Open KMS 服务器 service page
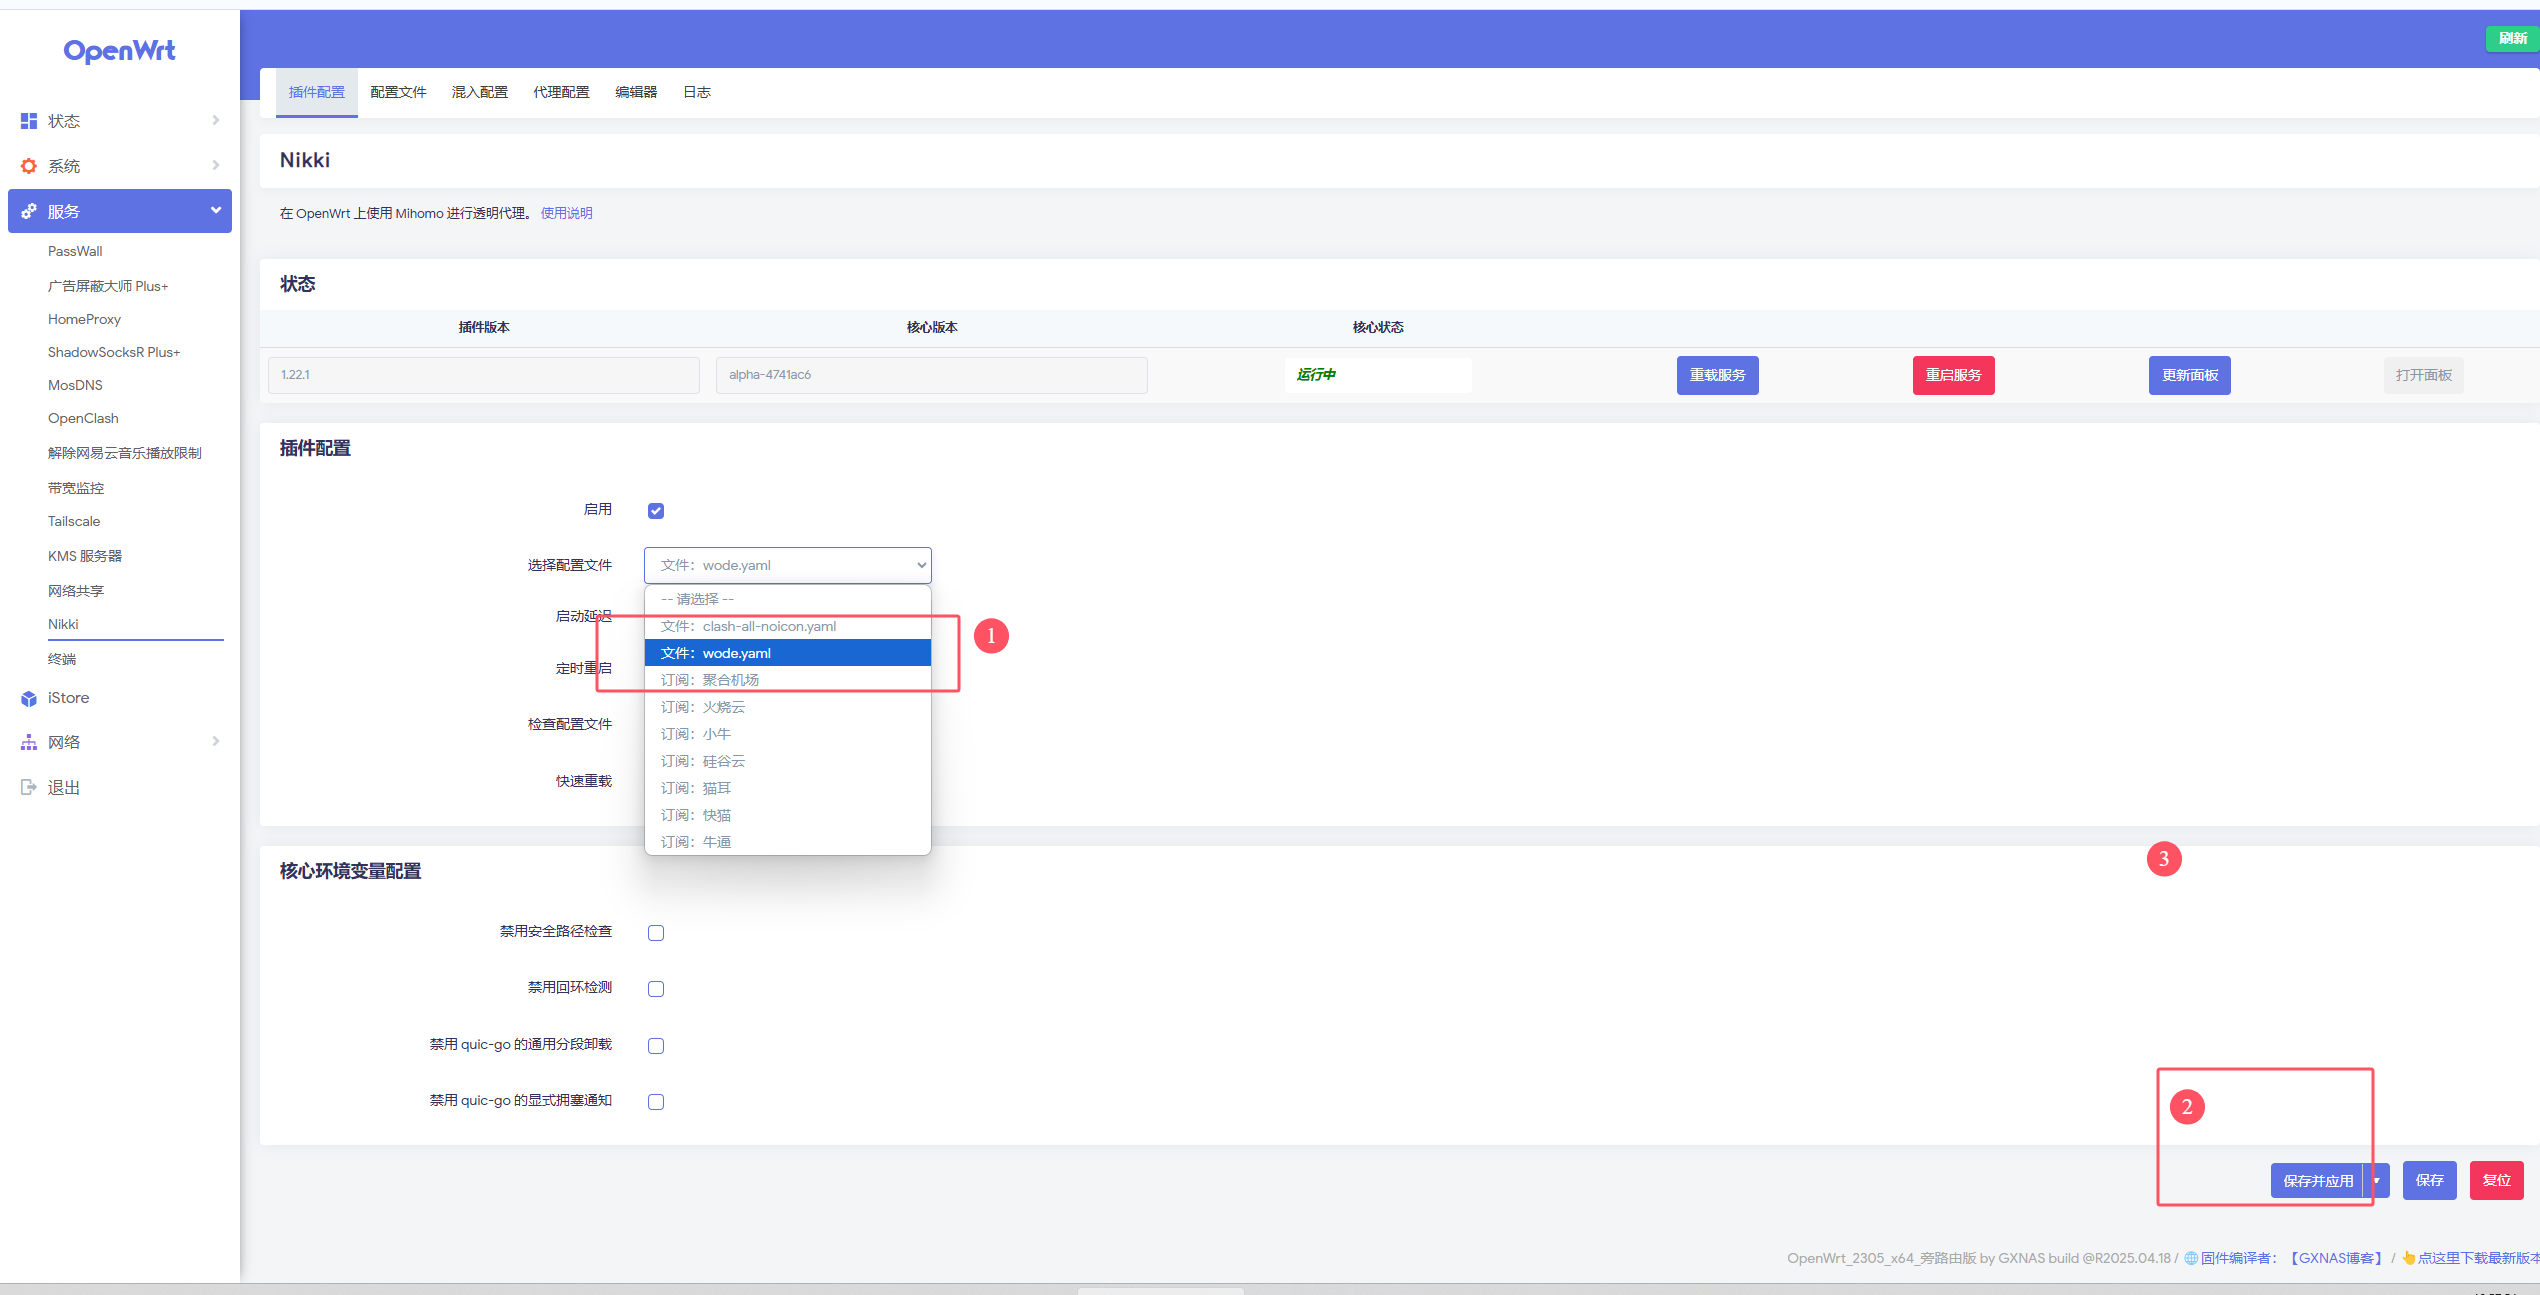2540x1295 pixels. [85, 556]
